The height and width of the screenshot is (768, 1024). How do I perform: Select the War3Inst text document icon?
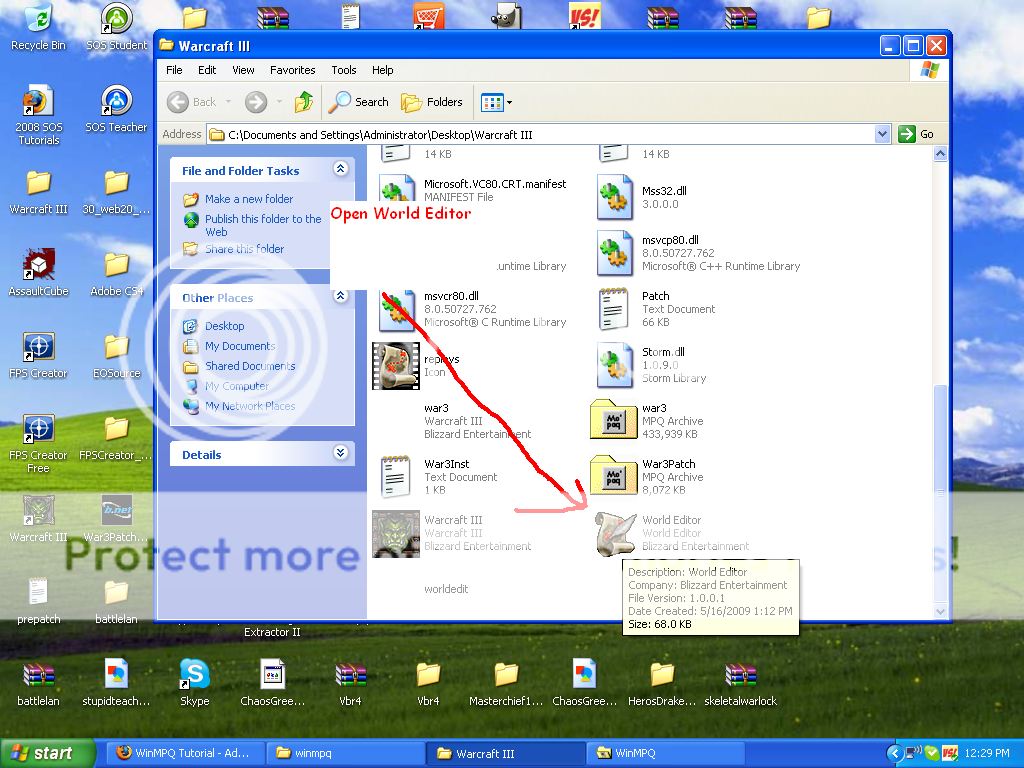pyautogui.click(x=396, y=477)
